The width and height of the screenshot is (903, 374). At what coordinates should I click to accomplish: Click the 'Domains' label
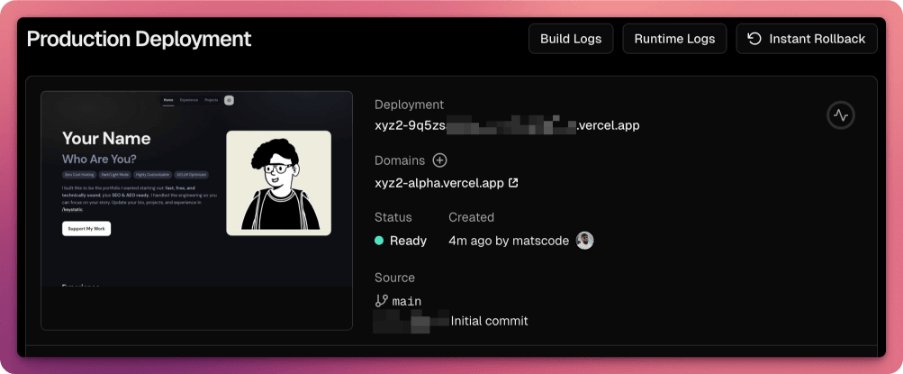[400, 160]
